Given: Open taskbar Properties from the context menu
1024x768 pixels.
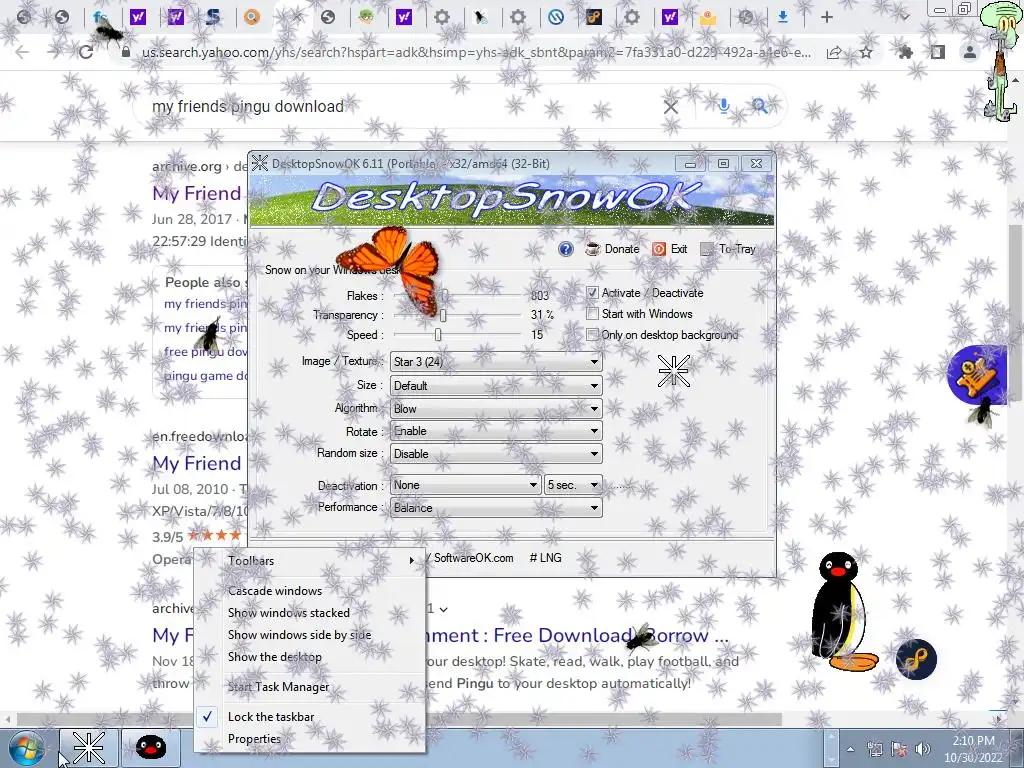Looking at the screenshot, I should tap(310, 739).
